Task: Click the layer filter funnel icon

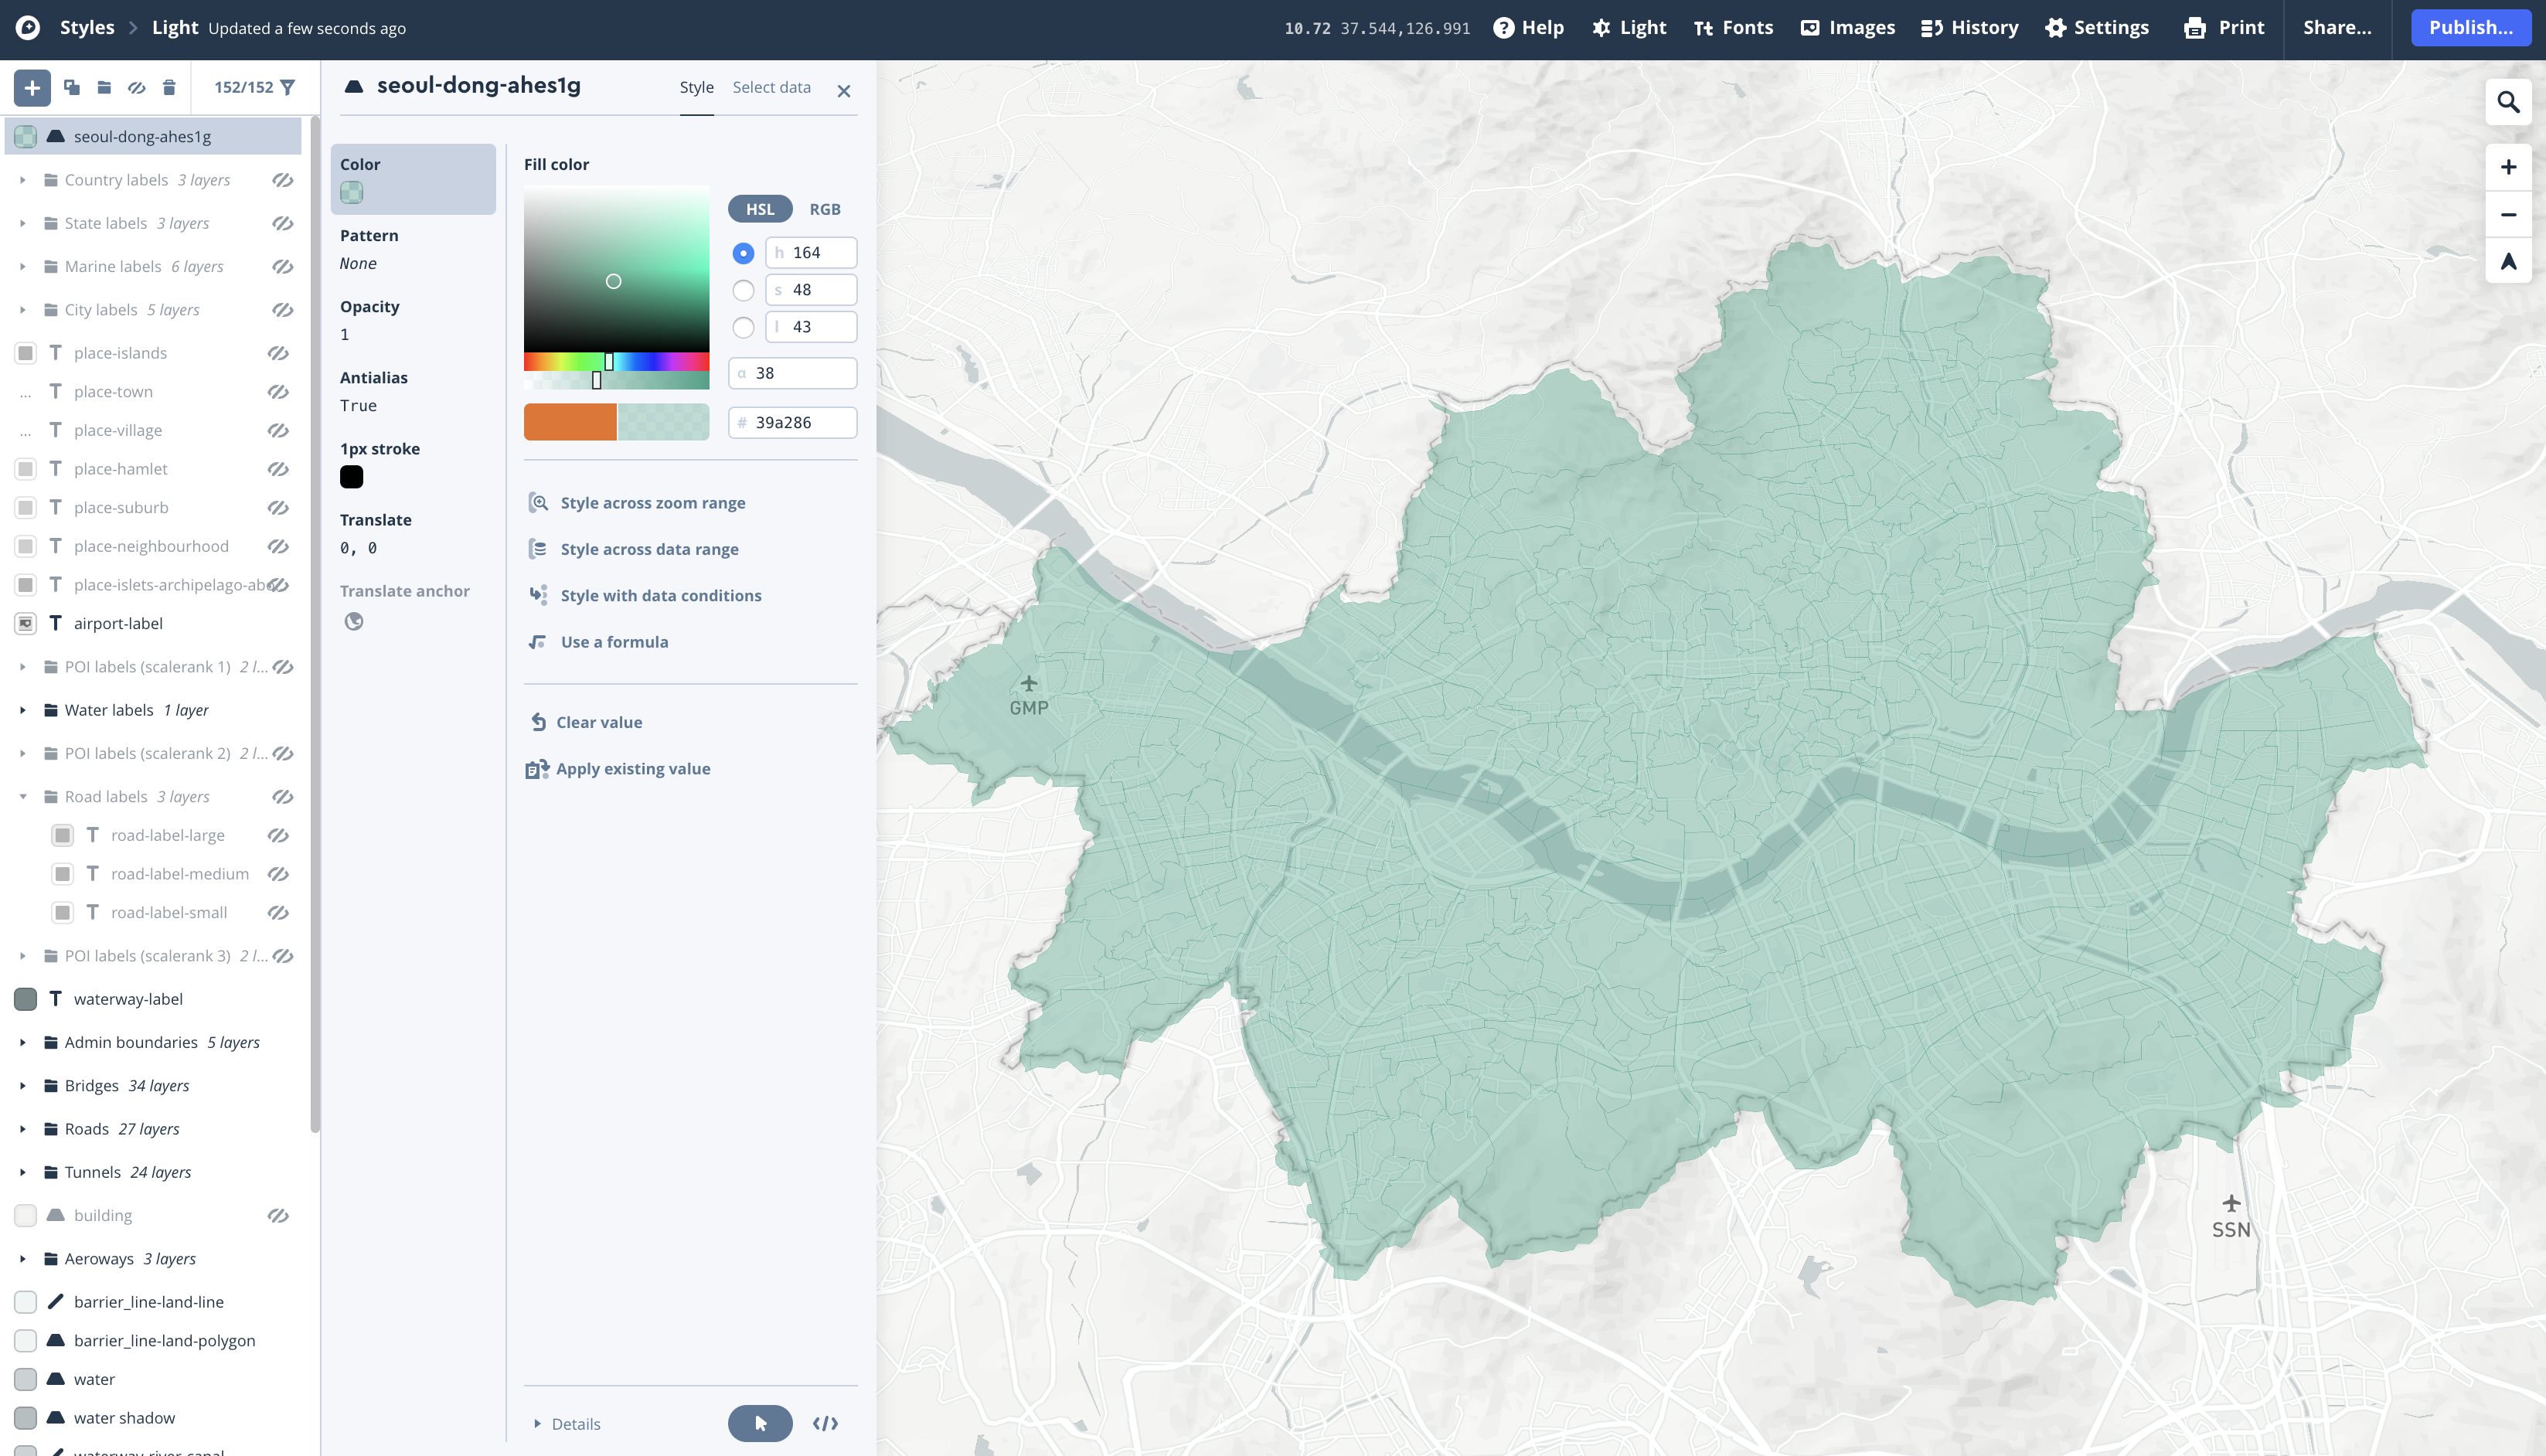Action: coord(288,88)
